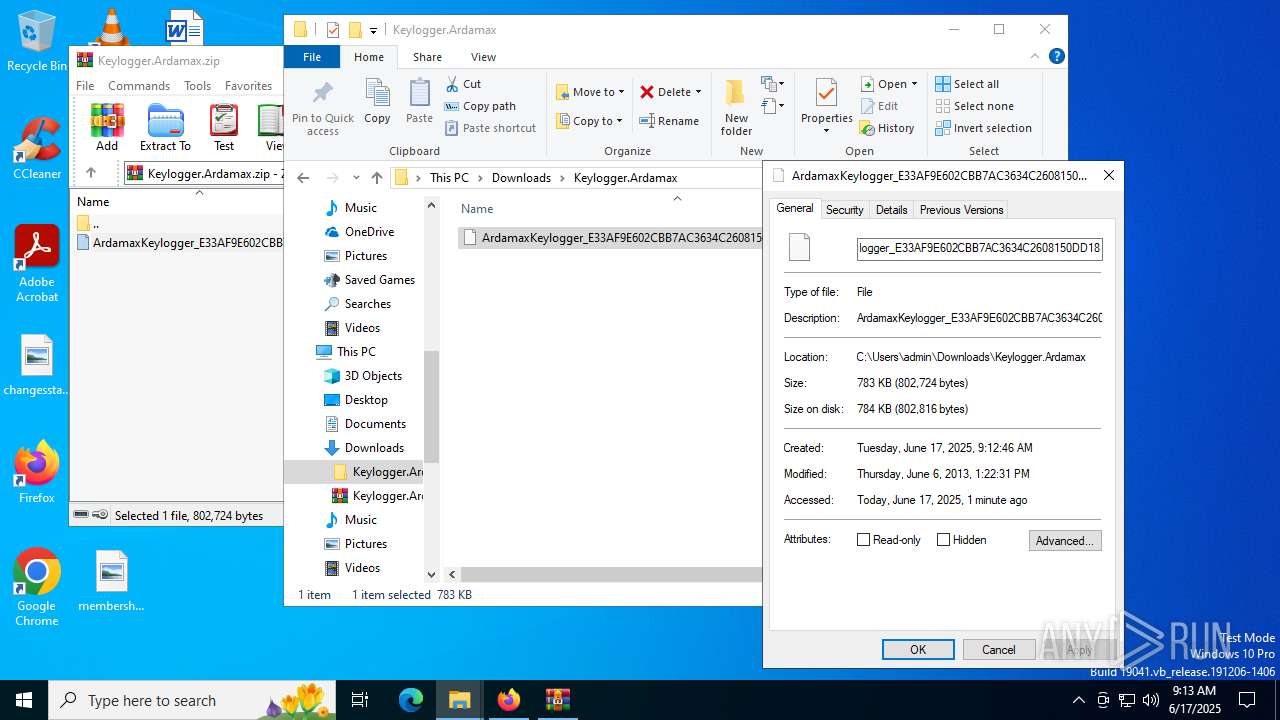Viewport: 1280px width, 720px height.
Task: Click the Paste ribbon icon
Action: pyautogui.click(x=419, y=102)
